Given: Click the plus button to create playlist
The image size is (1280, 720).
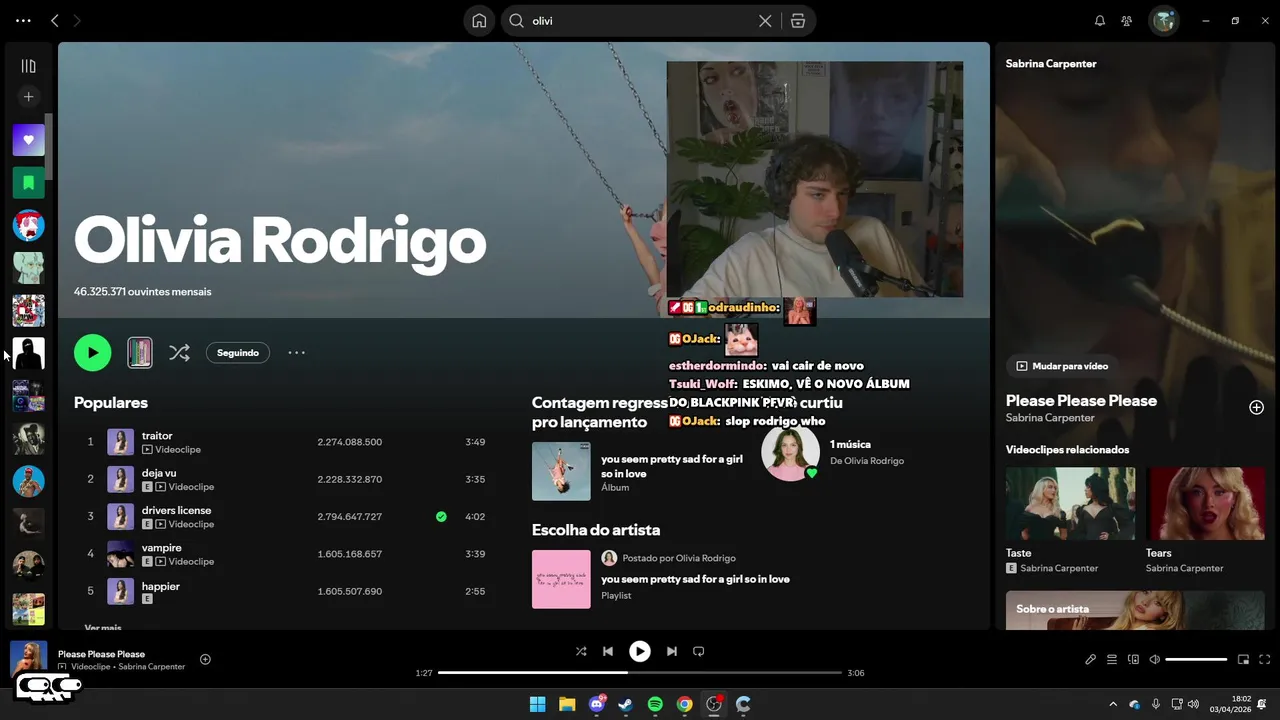Looking at the screenshot, I should [x=28, y=97].
